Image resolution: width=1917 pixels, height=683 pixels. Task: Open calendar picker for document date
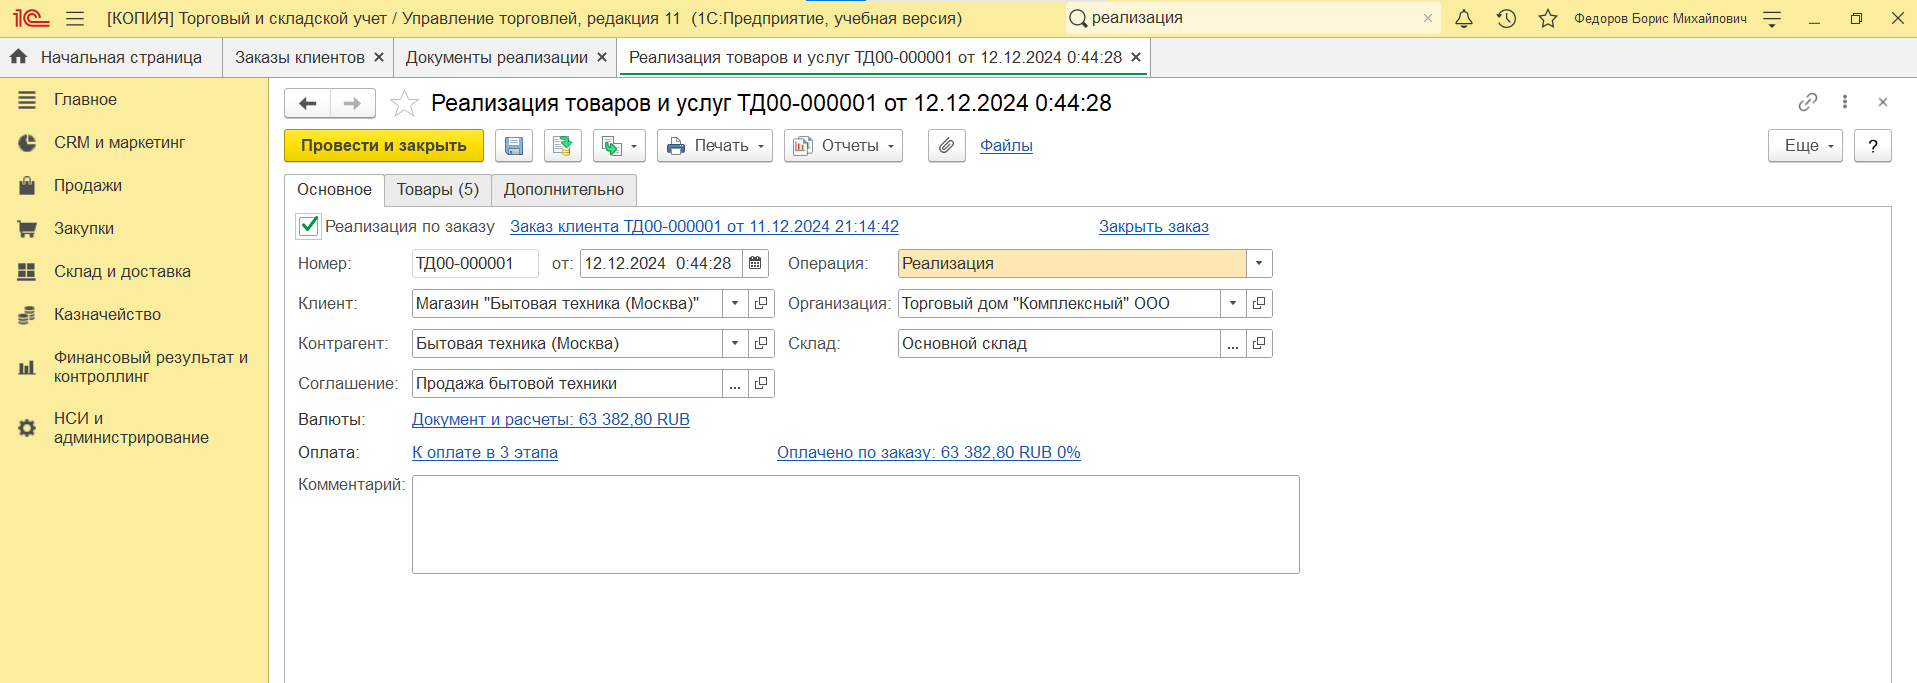coord(756,263)
